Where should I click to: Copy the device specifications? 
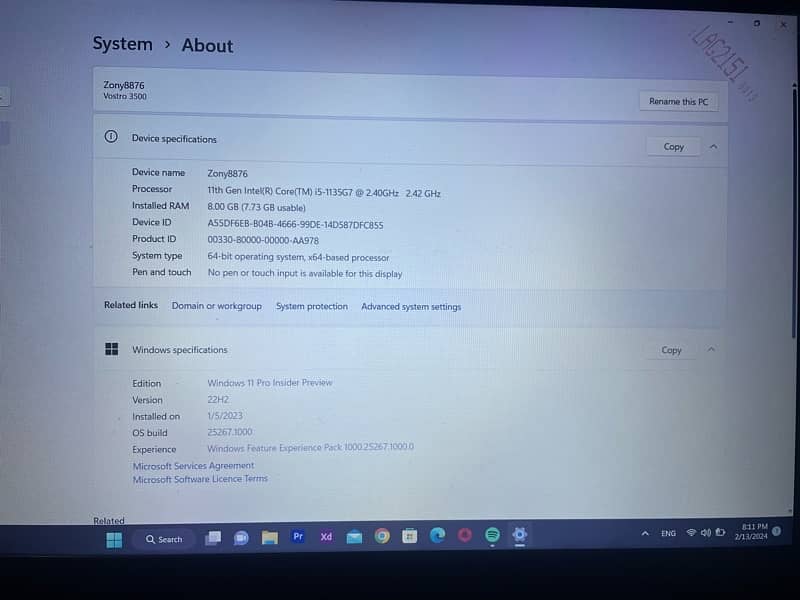point(674,147)
